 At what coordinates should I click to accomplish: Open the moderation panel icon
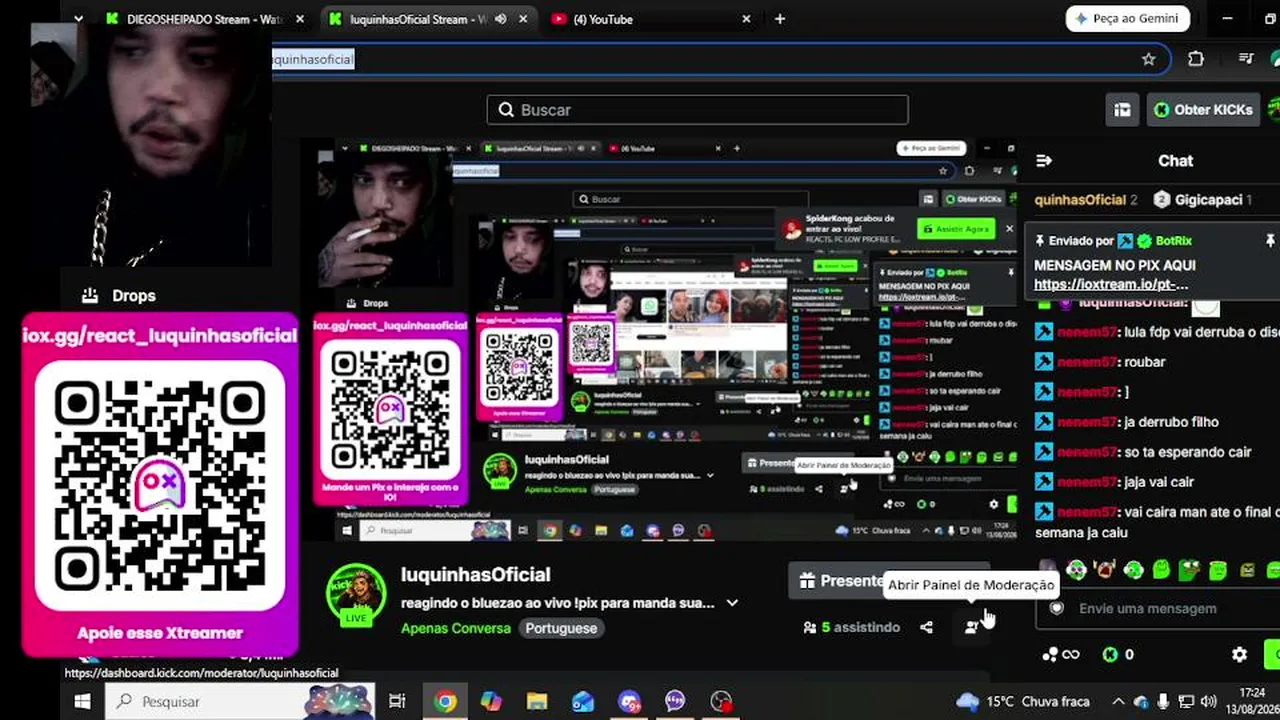pos(972,627)
